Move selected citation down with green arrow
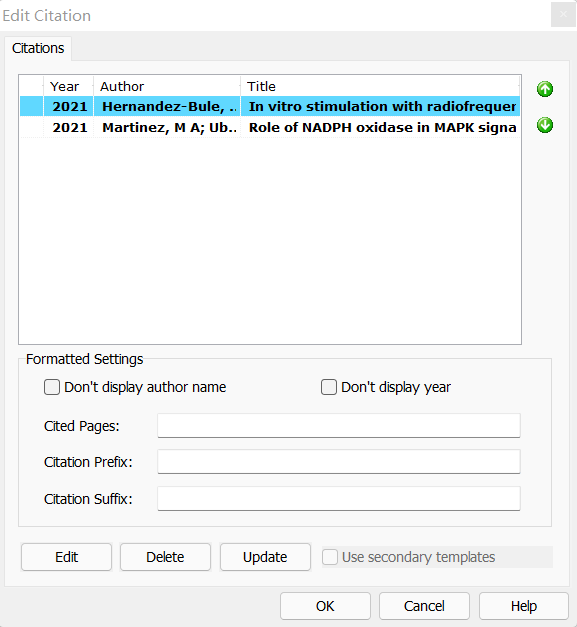This screenshot has height=627, width=577. tap(545, 125)
